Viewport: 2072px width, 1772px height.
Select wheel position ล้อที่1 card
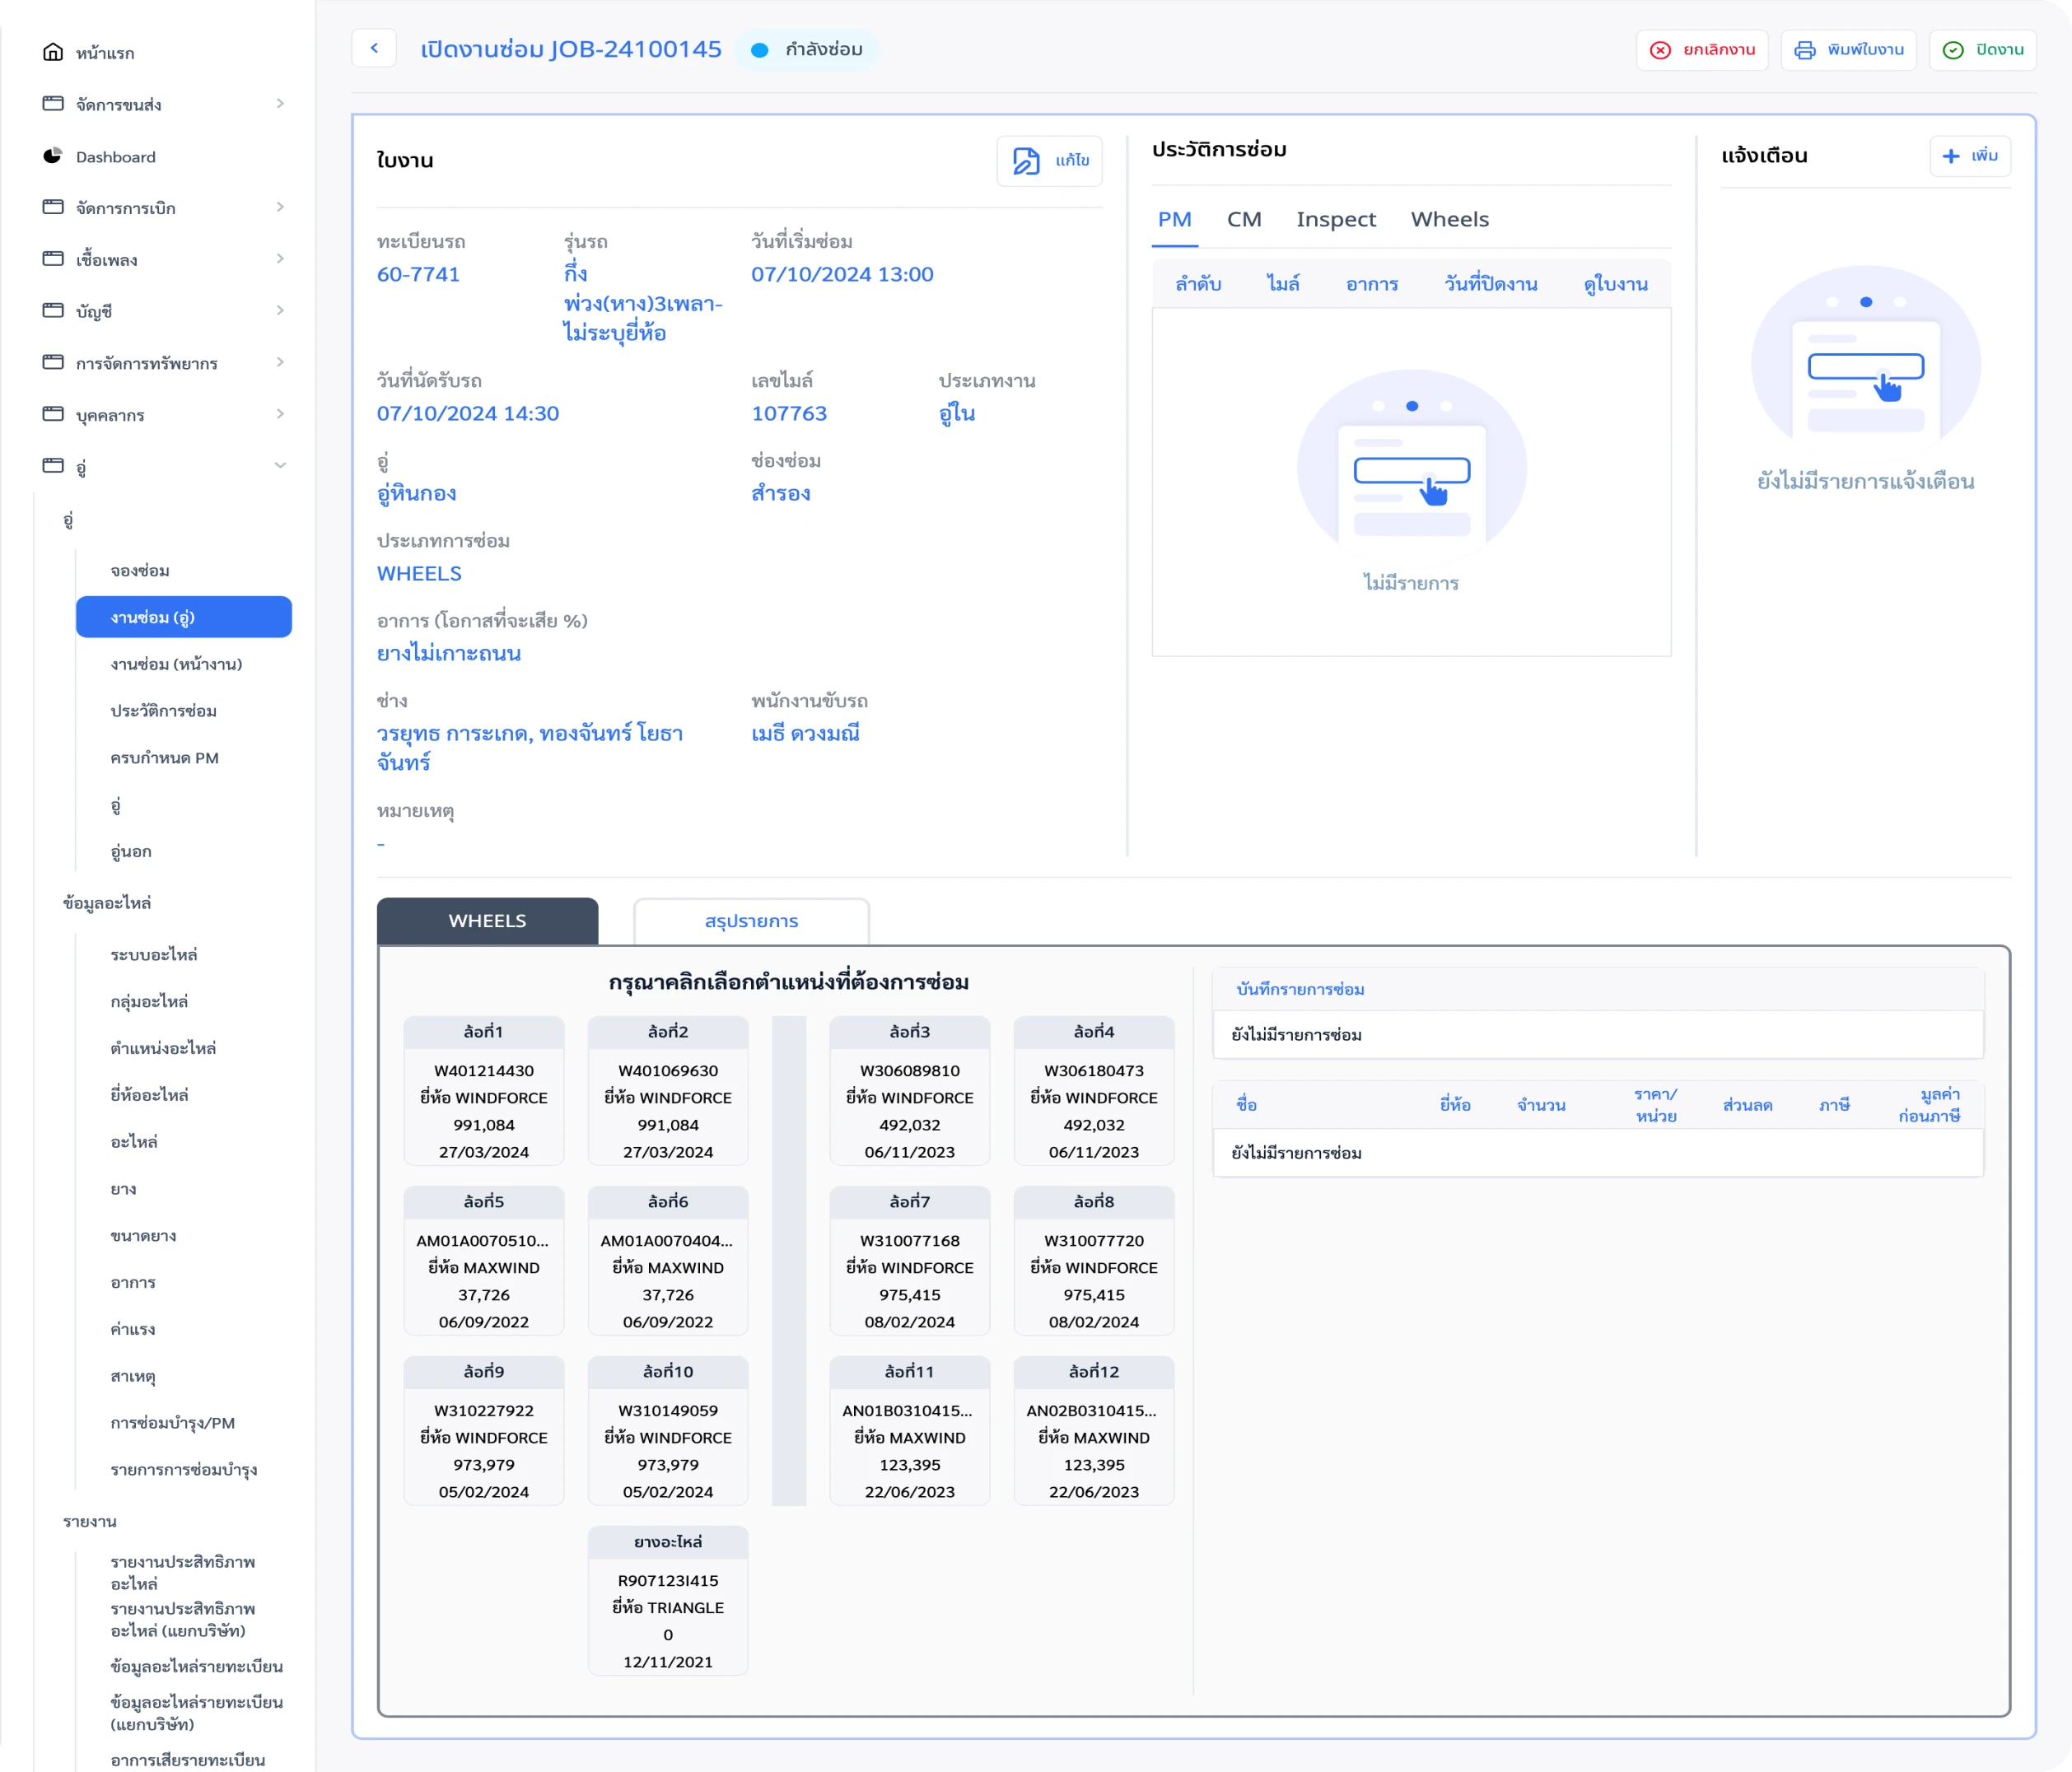(484, 1091)
